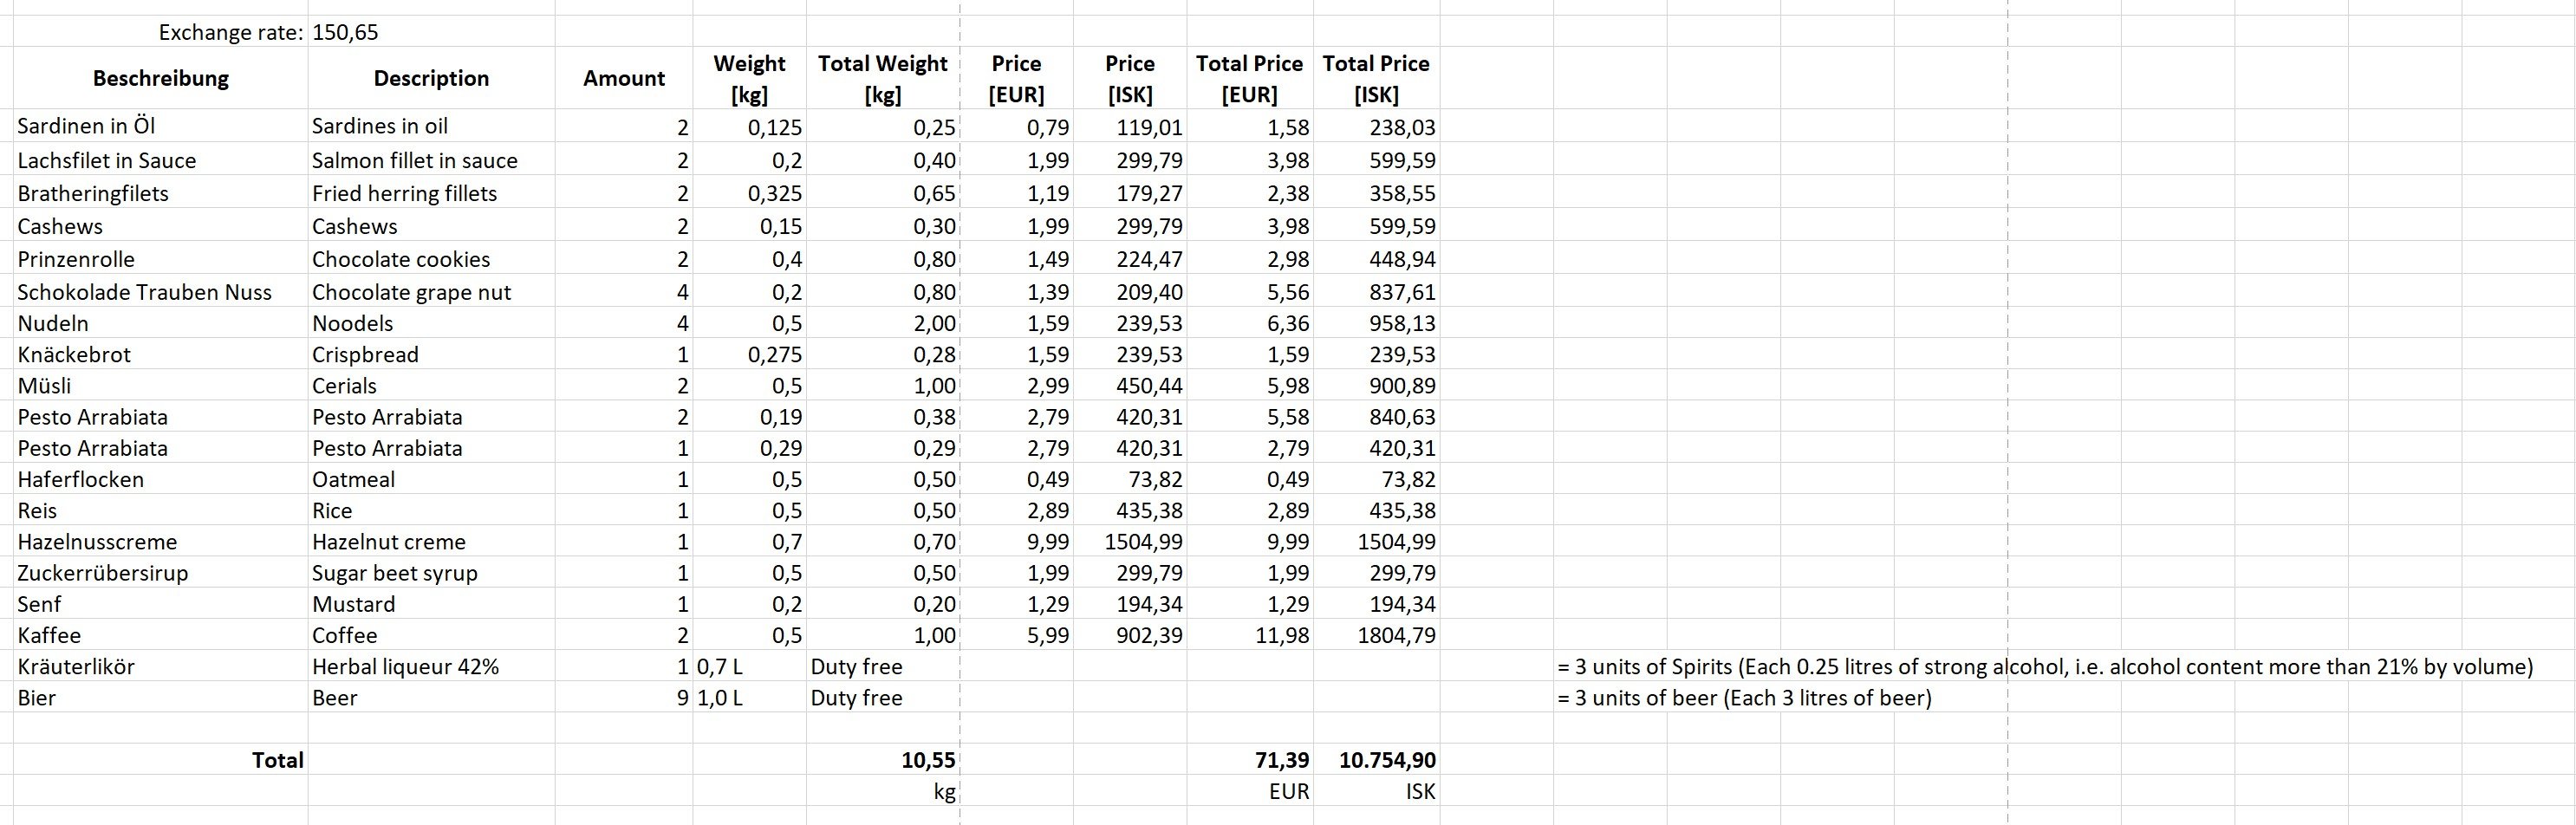Select the Salmon fillet in sauce cell

tap(431, 160)
